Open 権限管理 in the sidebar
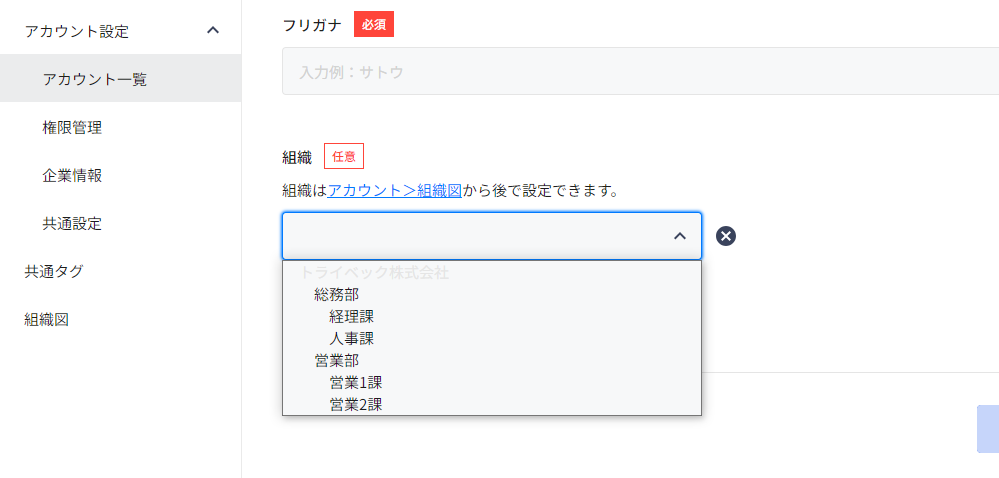 [x=72, y=127]
